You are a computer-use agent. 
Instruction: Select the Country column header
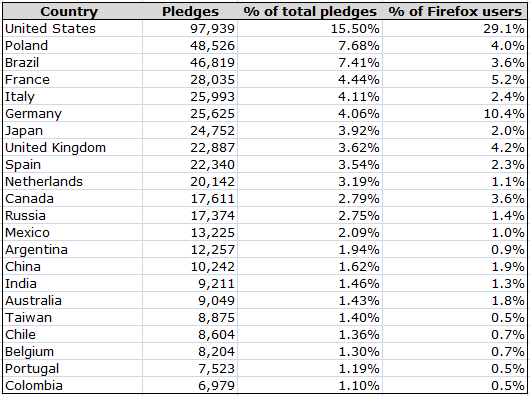(x=69, y=11)
